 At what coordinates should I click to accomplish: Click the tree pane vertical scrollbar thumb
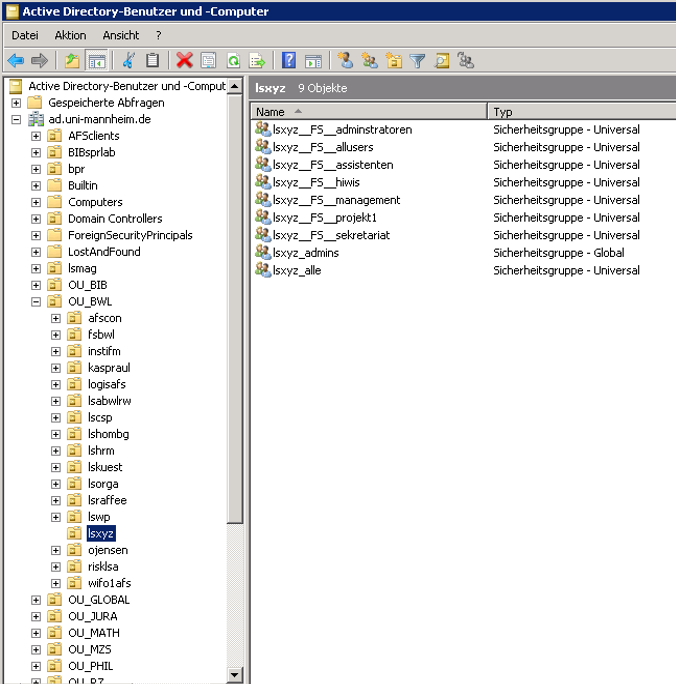[x=235, y=309]
